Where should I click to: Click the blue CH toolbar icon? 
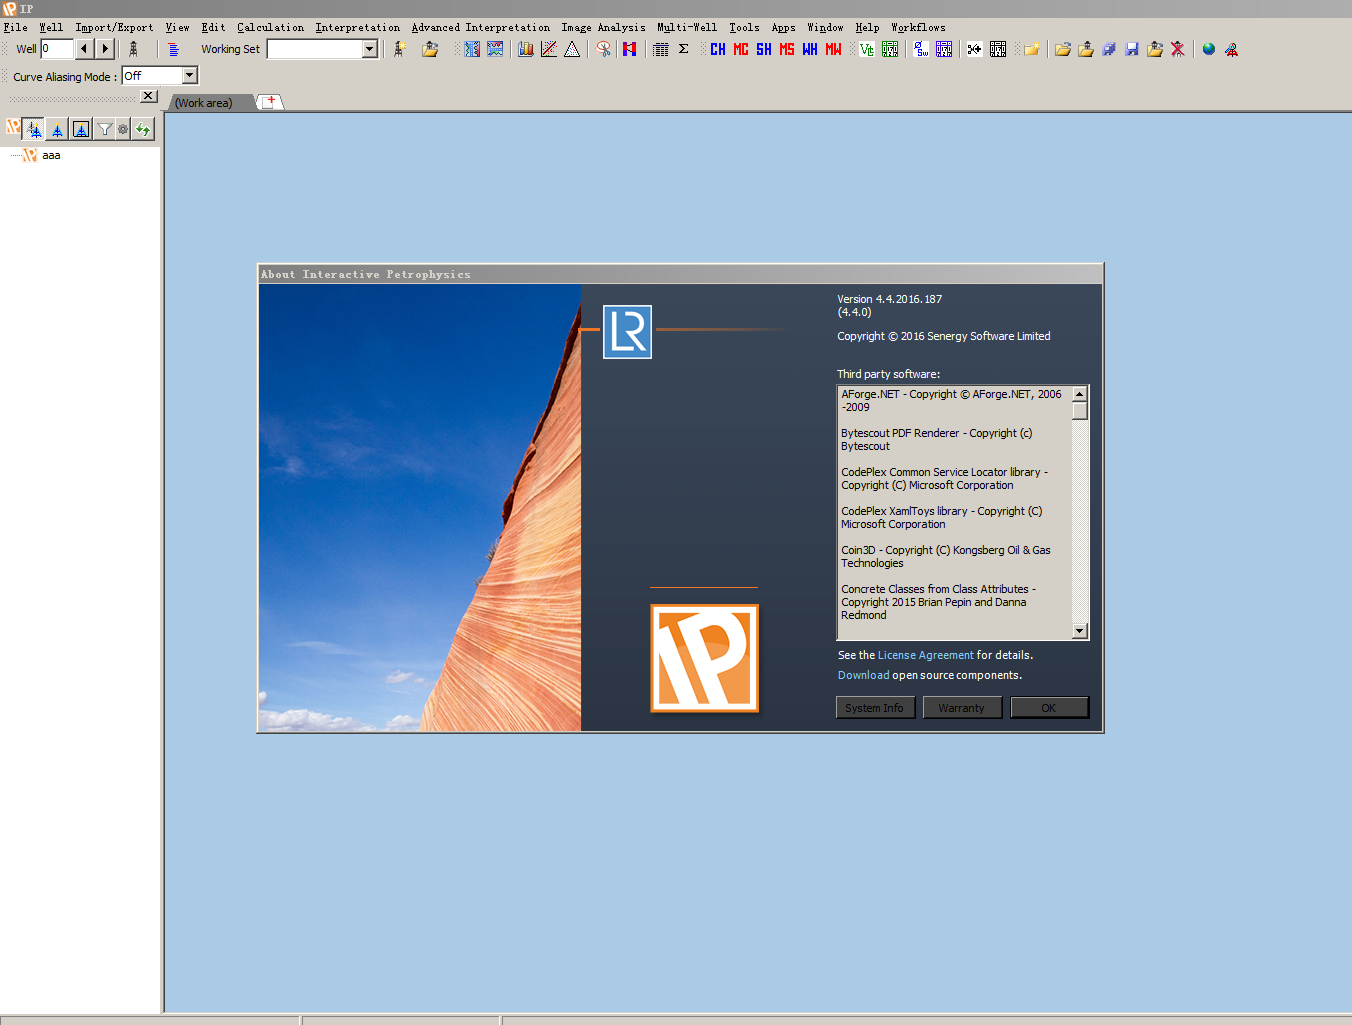point(718,49)
